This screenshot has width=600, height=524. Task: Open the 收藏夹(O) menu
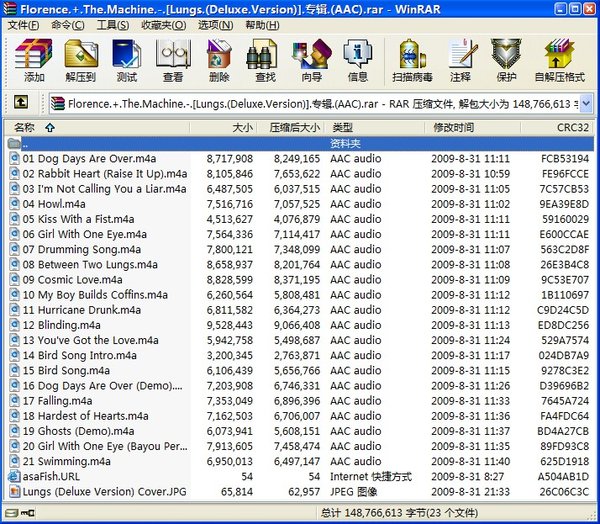(163, 25)
